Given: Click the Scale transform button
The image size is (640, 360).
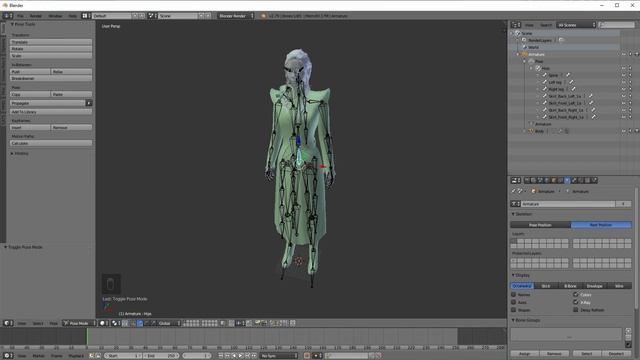Looking at the screenshot, I should point(51,55).
